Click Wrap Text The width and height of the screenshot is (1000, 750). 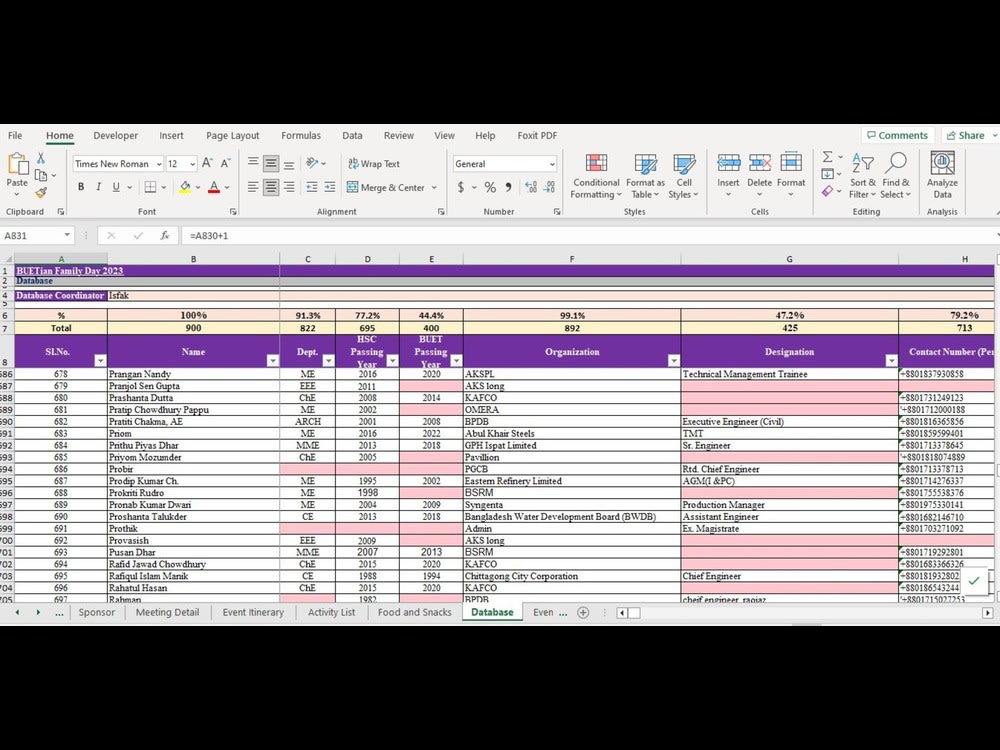tap(374, 164)
